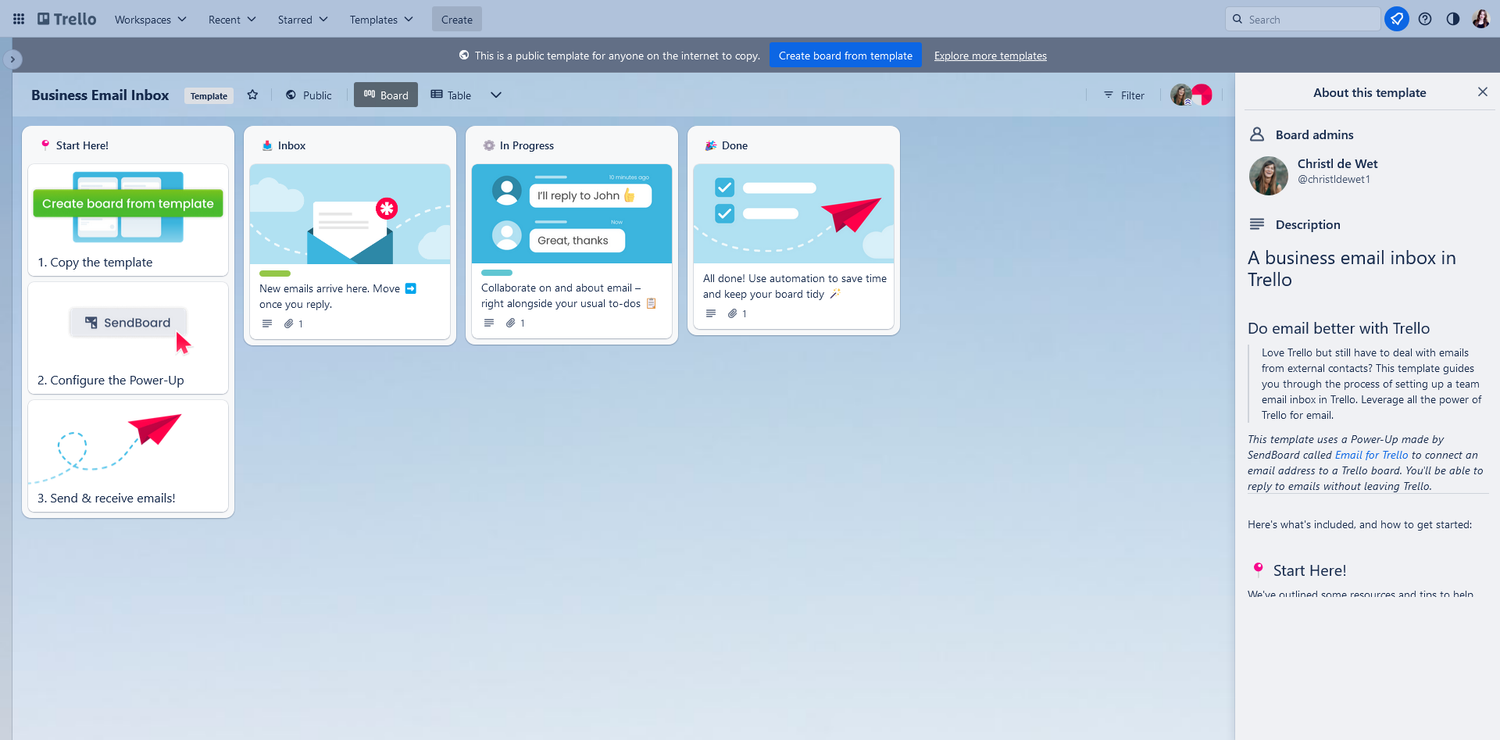Toggle theme with the half-moon contrast icon

(1452, 18)
